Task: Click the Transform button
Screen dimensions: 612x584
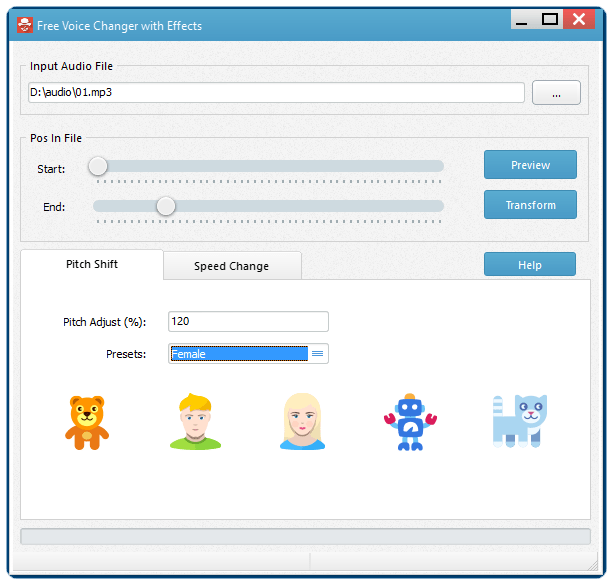Action: 530,205
